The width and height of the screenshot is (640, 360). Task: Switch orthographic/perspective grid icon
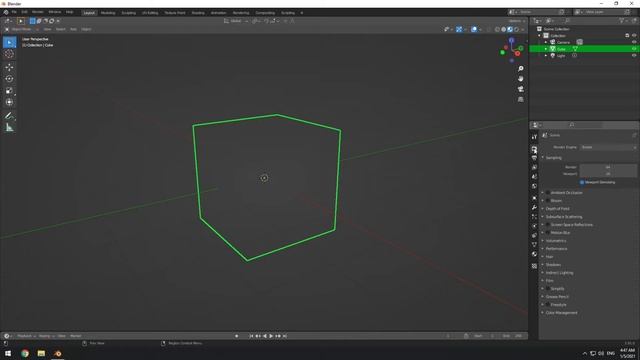520,99
